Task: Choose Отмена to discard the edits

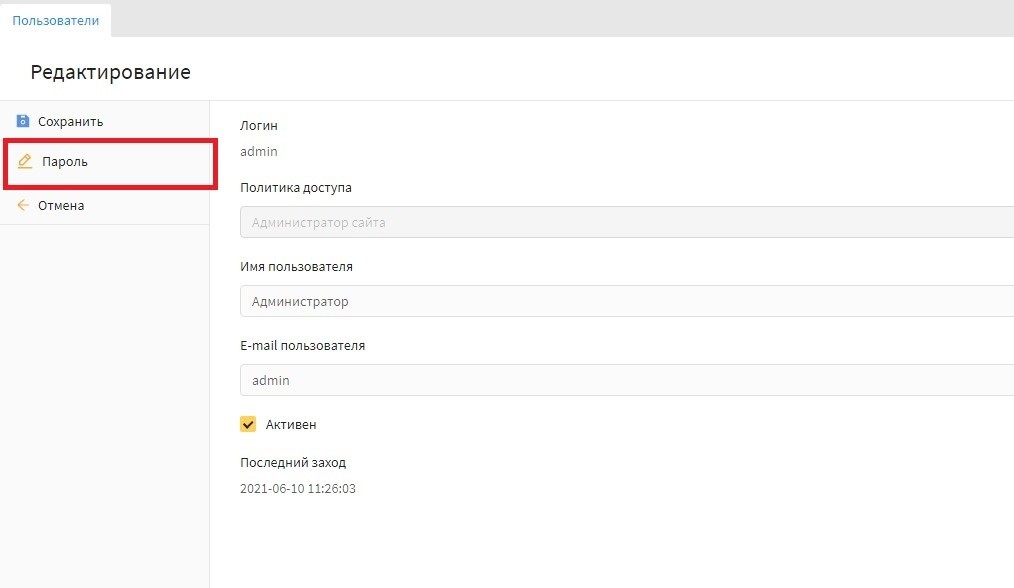Action: coord(61,205)
